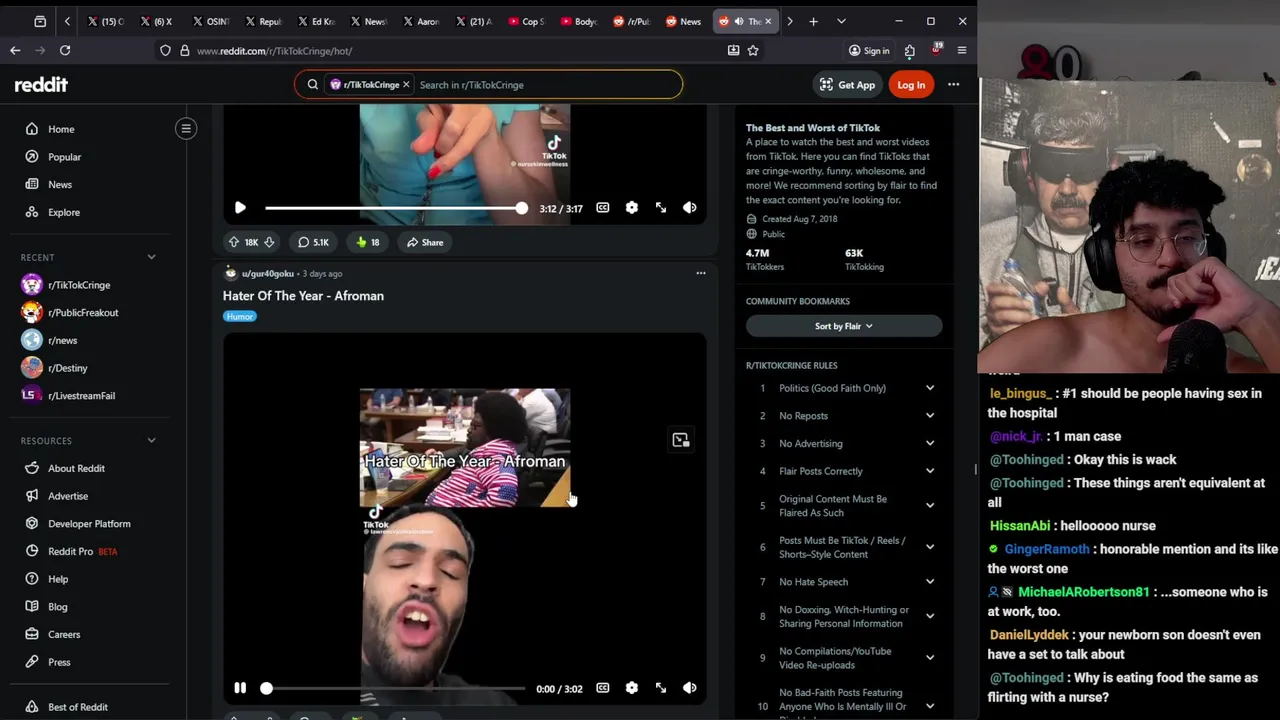The height and width of the screenshot is (720, 1280).
Task: List all tabs dropdown
Action: point(841,21)
